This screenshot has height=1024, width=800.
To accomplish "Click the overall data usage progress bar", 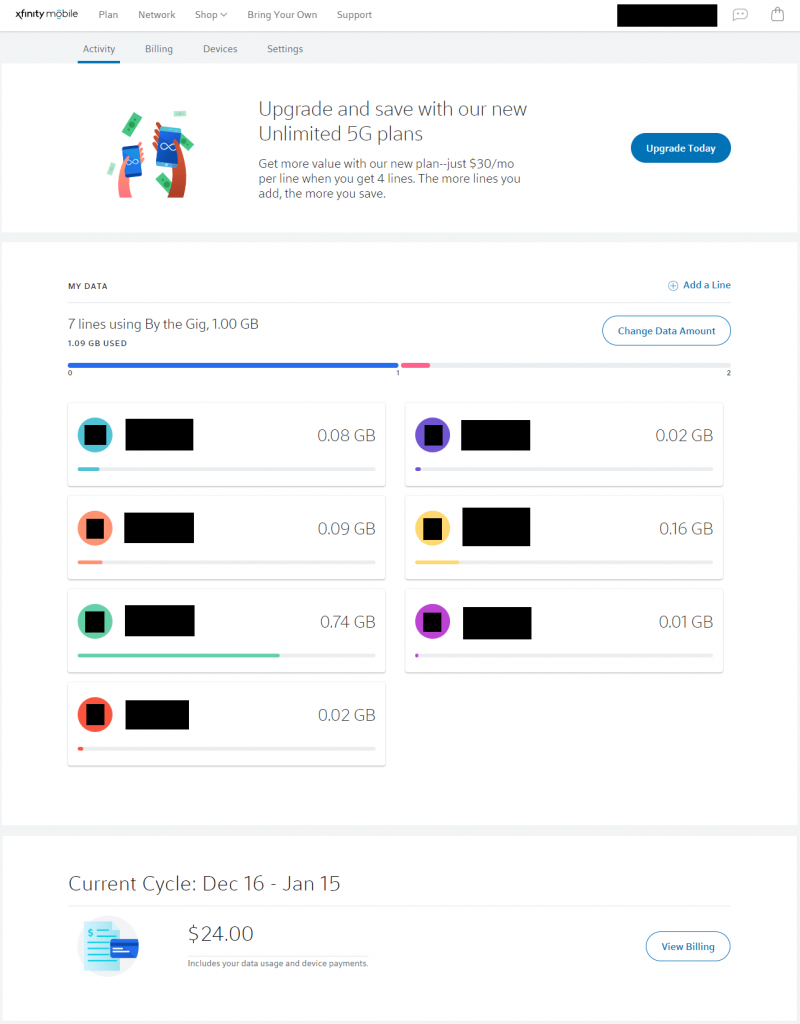I will tap(399, 365).
